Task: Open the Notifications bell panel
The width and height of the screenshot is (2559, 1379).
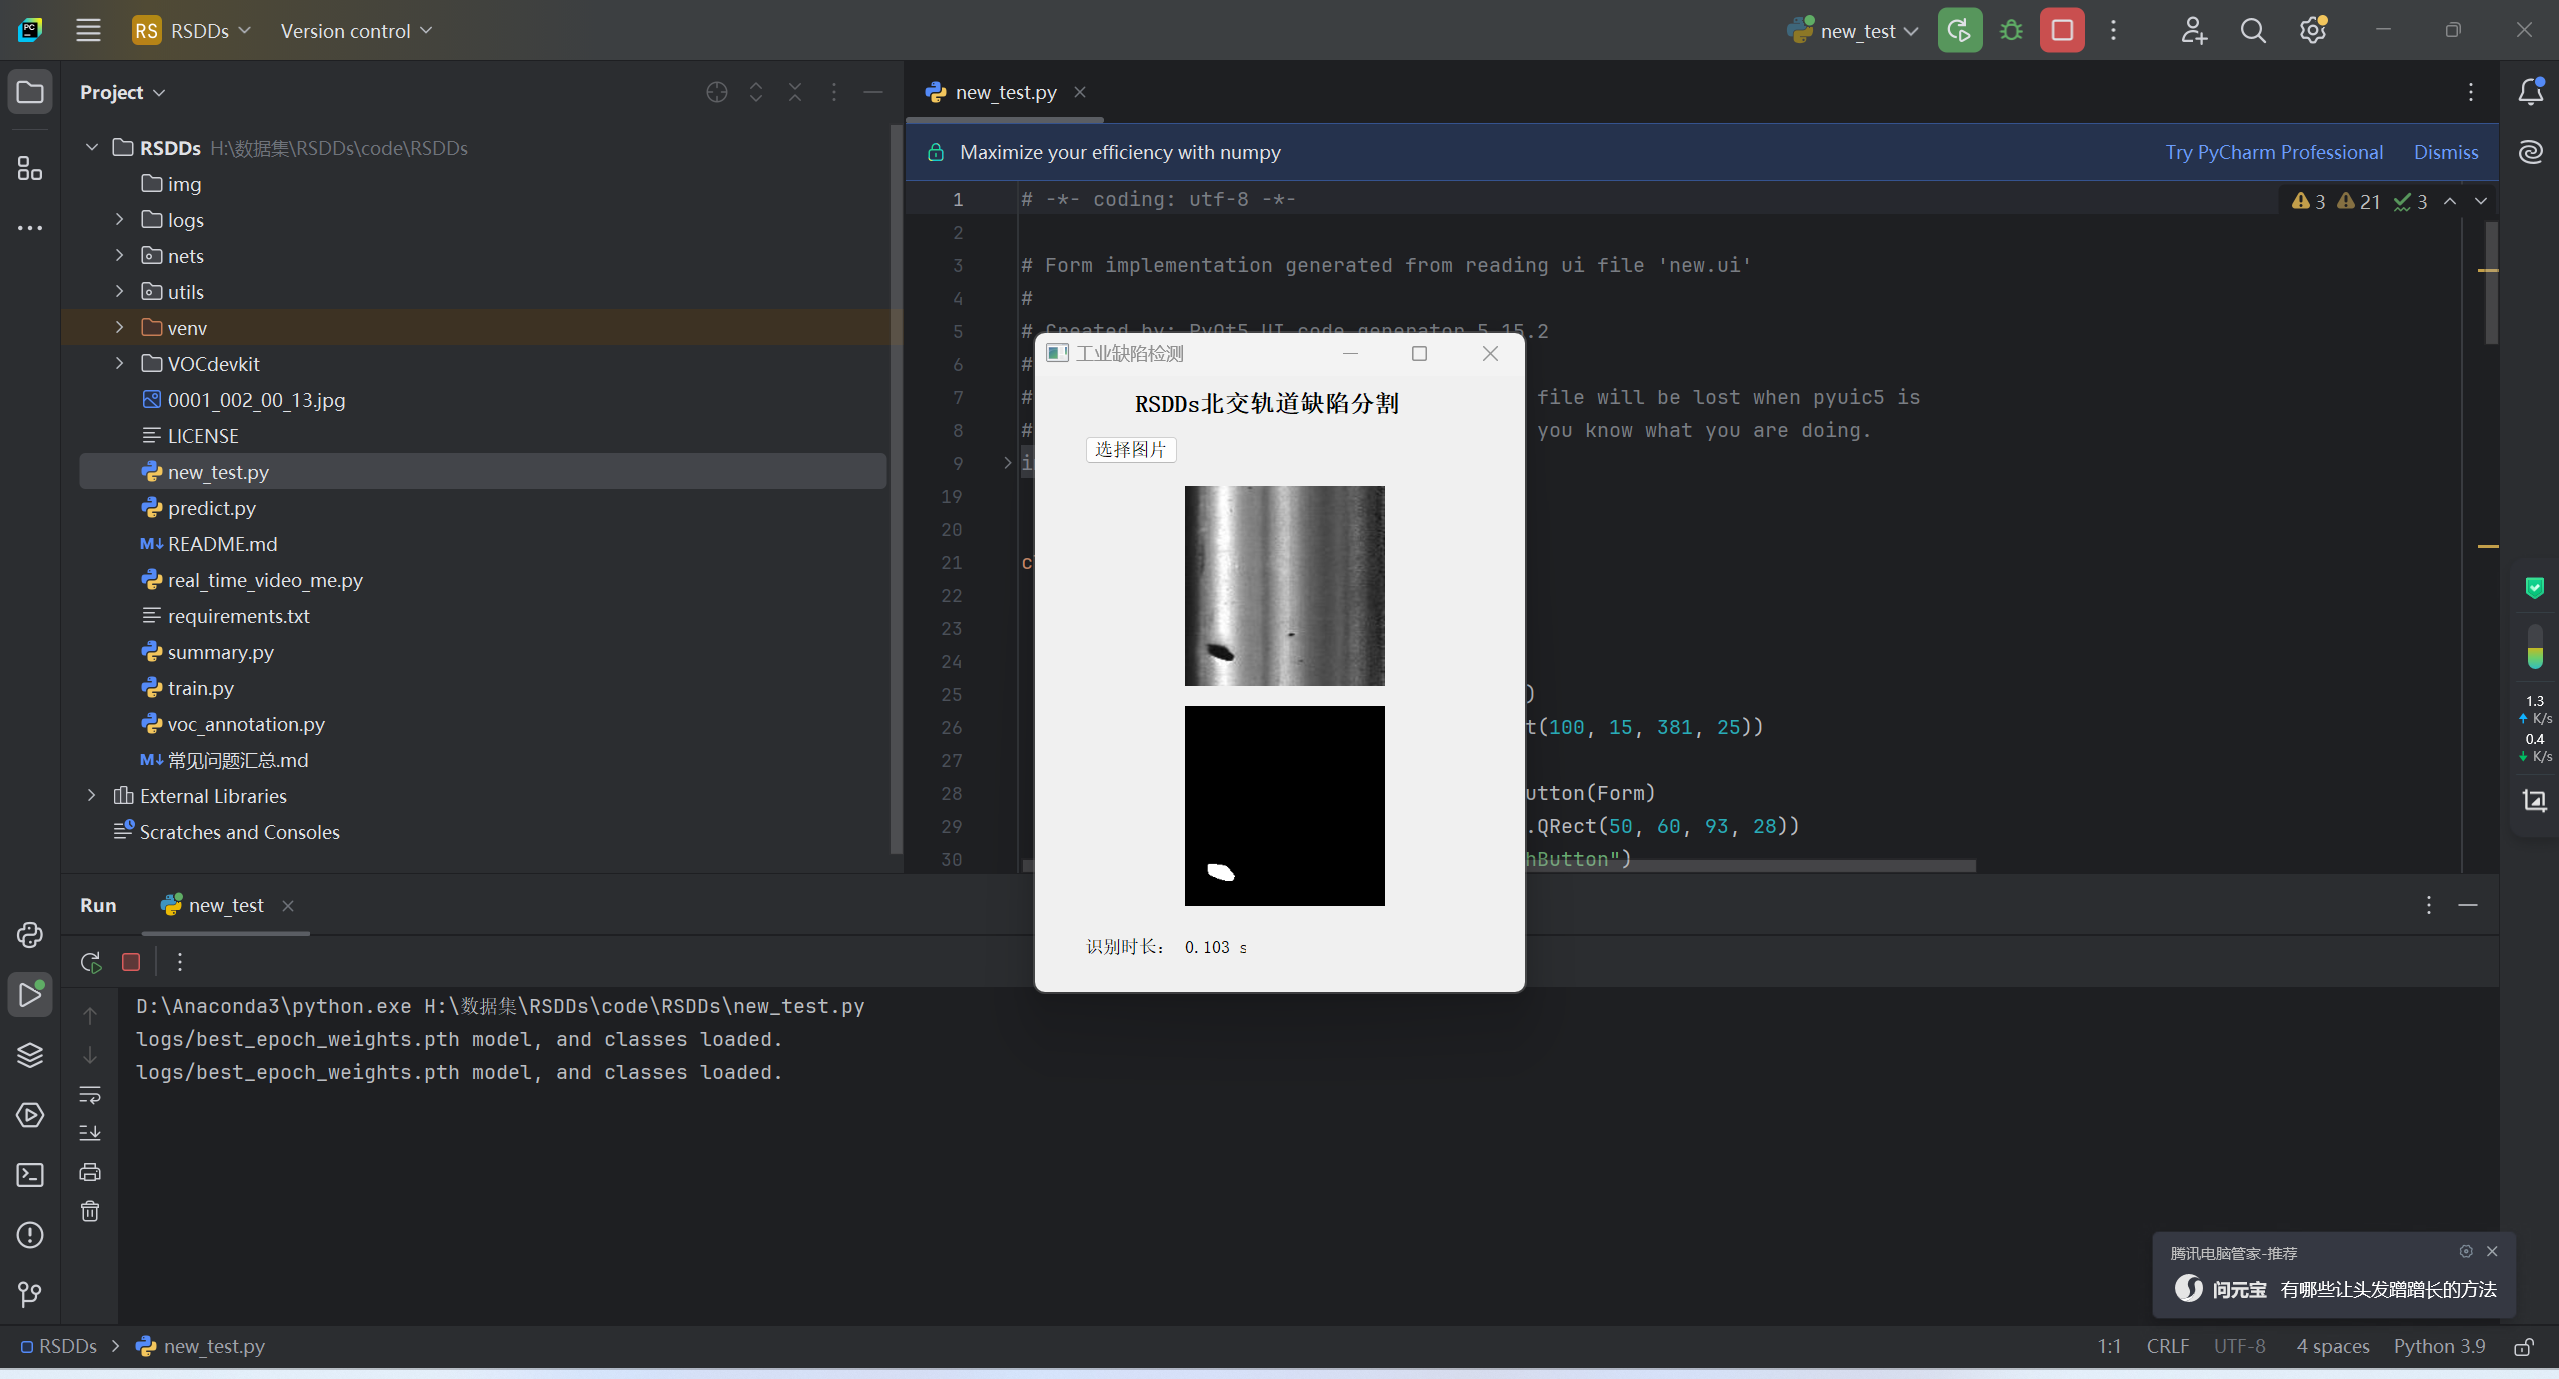Action: tap(2531, 92)
